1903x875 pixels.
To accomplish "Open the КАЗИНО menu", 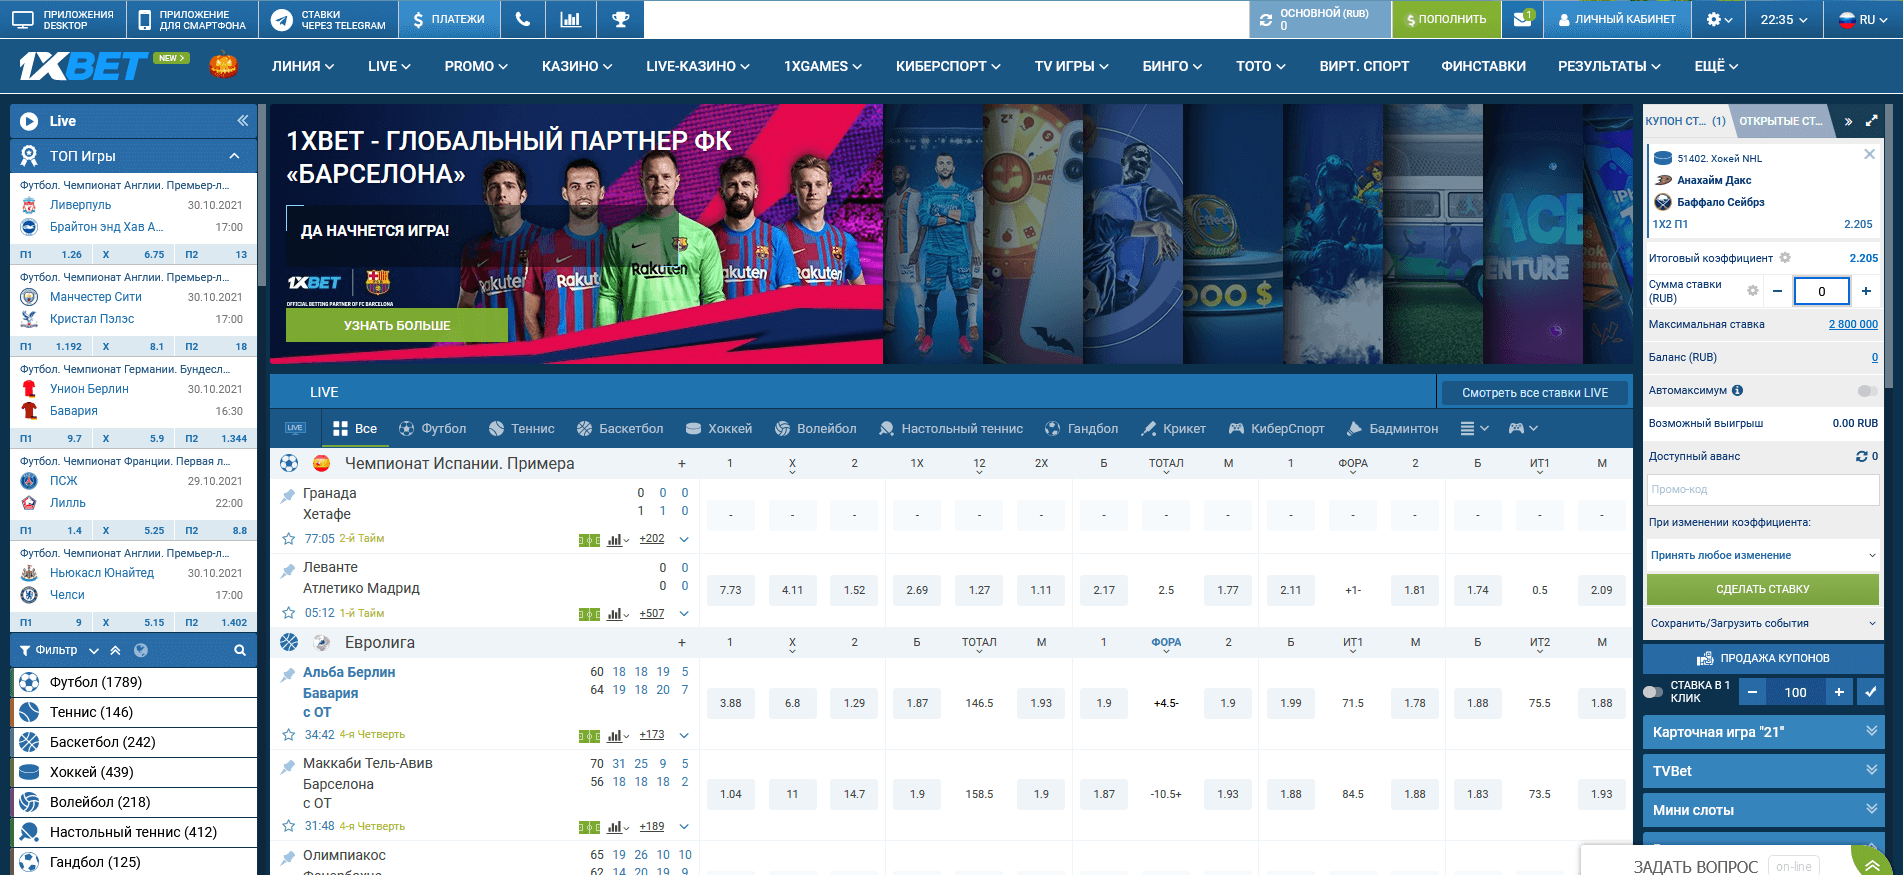I will tap(577, 66).
